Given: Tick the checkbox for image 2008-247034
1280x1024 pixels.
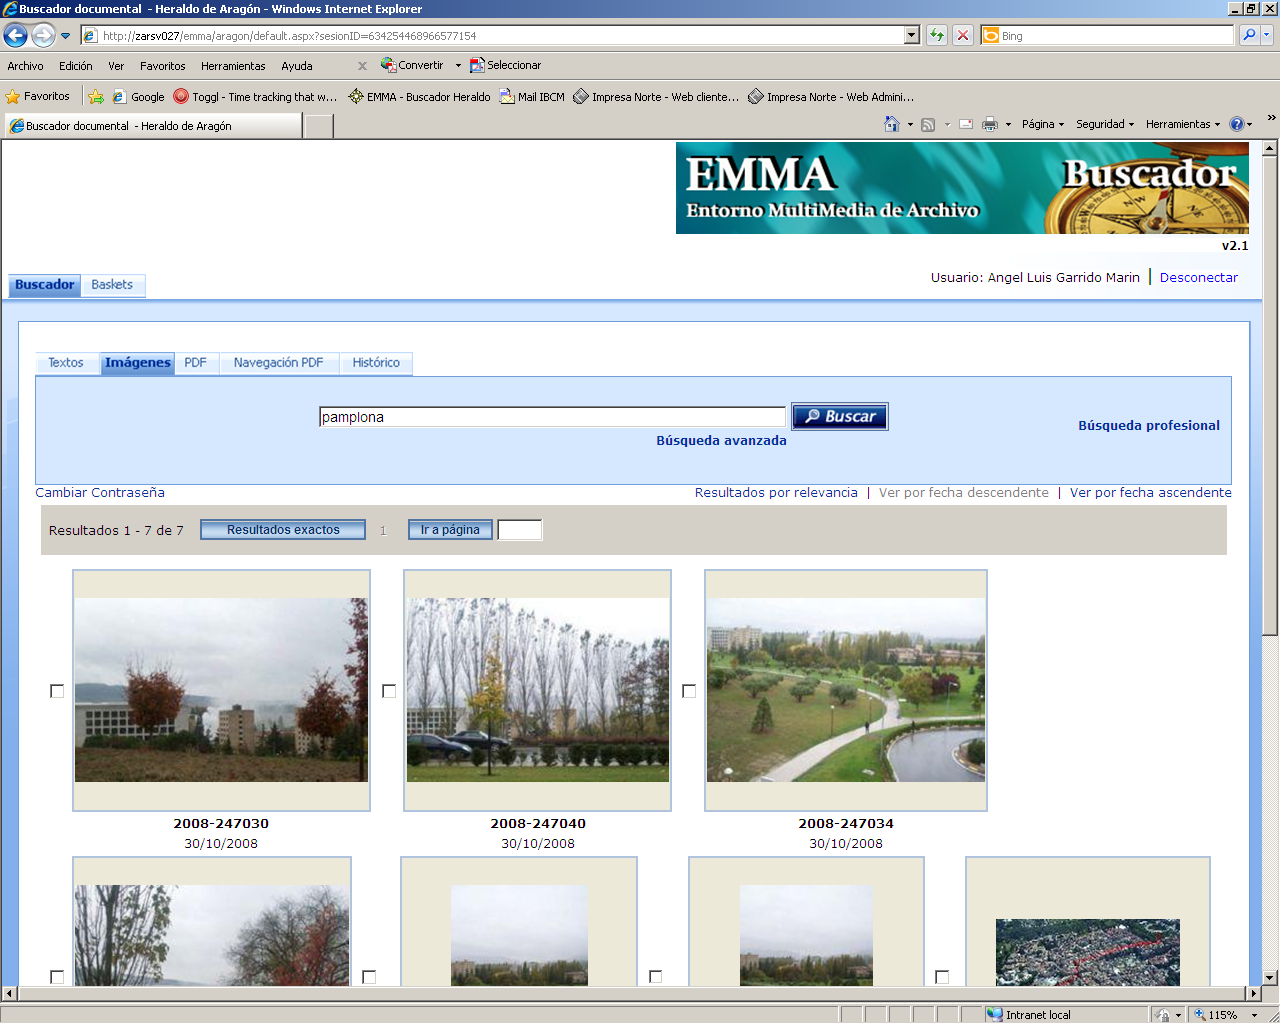Looking at the screenshot, I should tap(689, 691).
